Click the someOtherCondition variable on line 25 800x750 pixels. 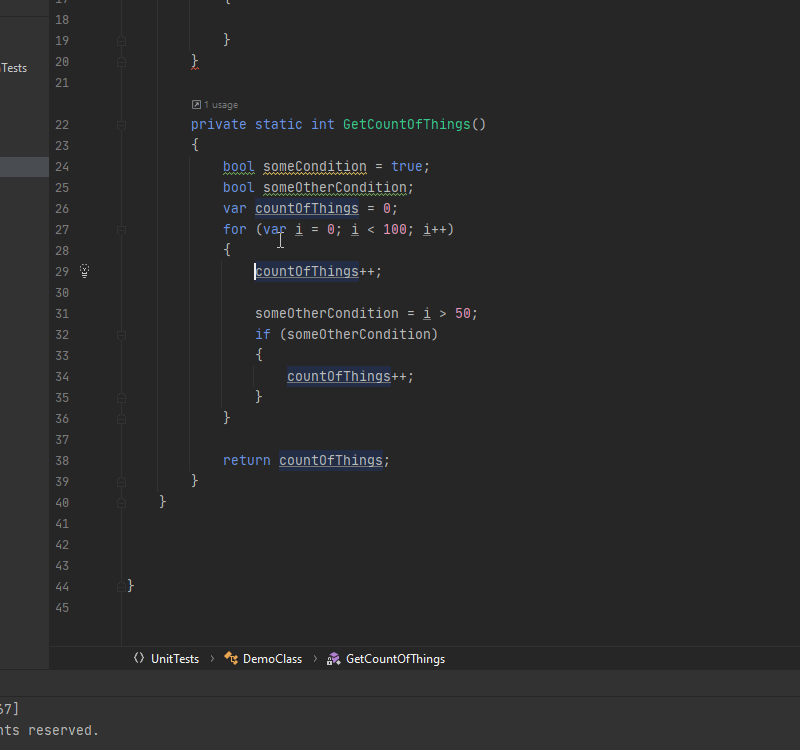tap(335, 187)
